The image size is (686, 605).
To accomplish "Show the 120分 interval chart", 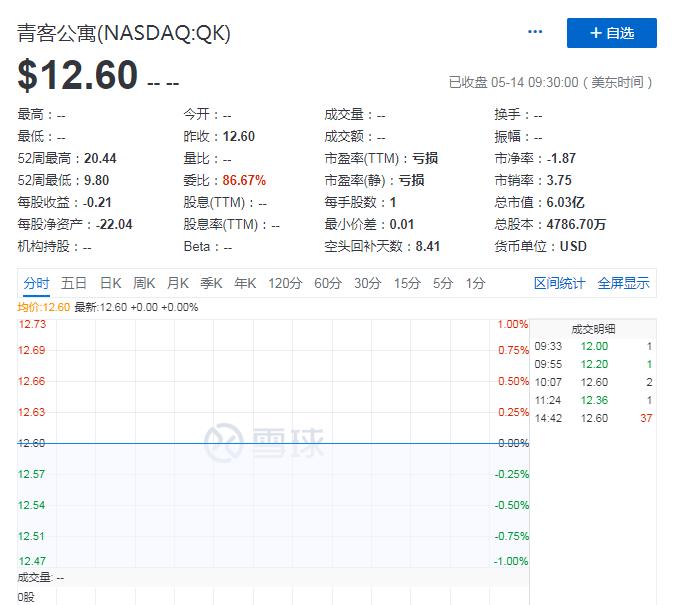I will point(285,283).
